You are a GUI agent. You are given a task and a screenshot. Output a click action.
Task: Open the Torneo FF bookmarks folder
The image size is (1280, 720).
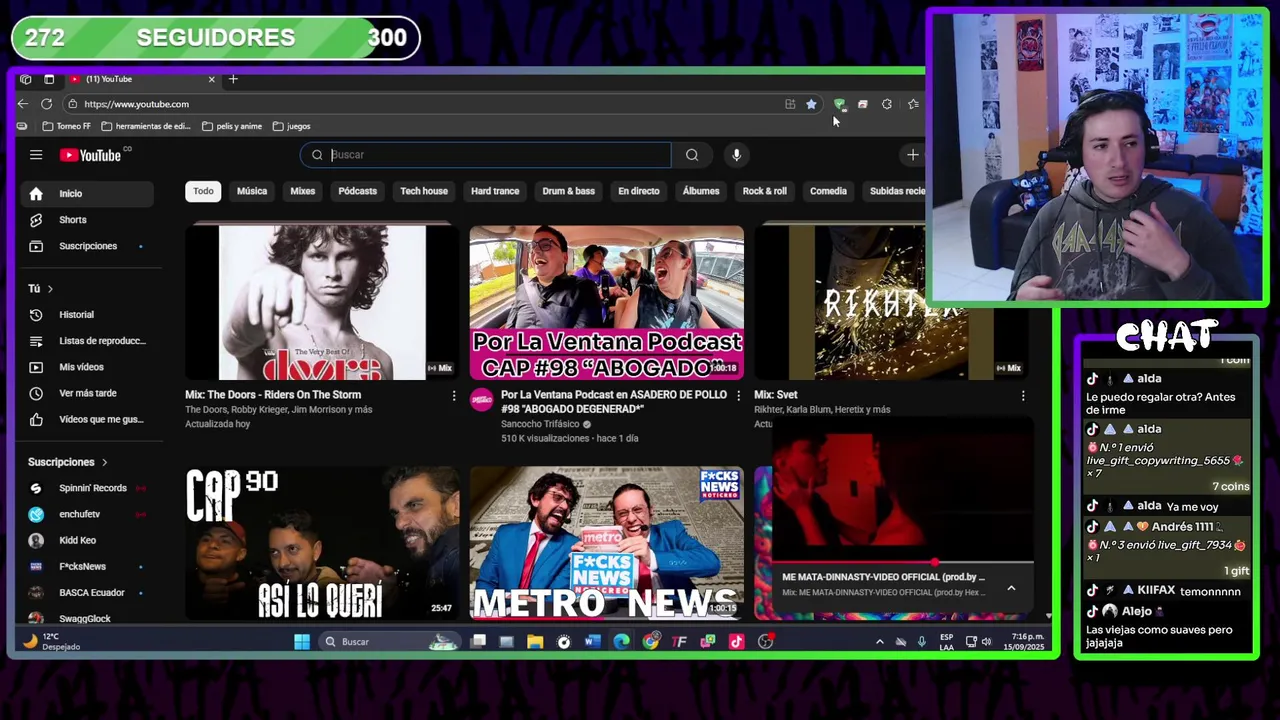pos(67,127)
